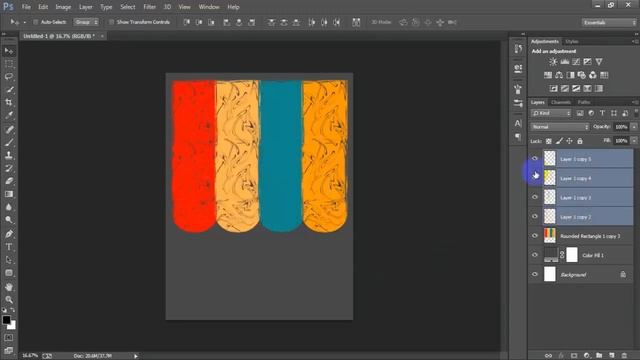
Task: Click the Delete layer trash icon
Action: click(624, 356)
